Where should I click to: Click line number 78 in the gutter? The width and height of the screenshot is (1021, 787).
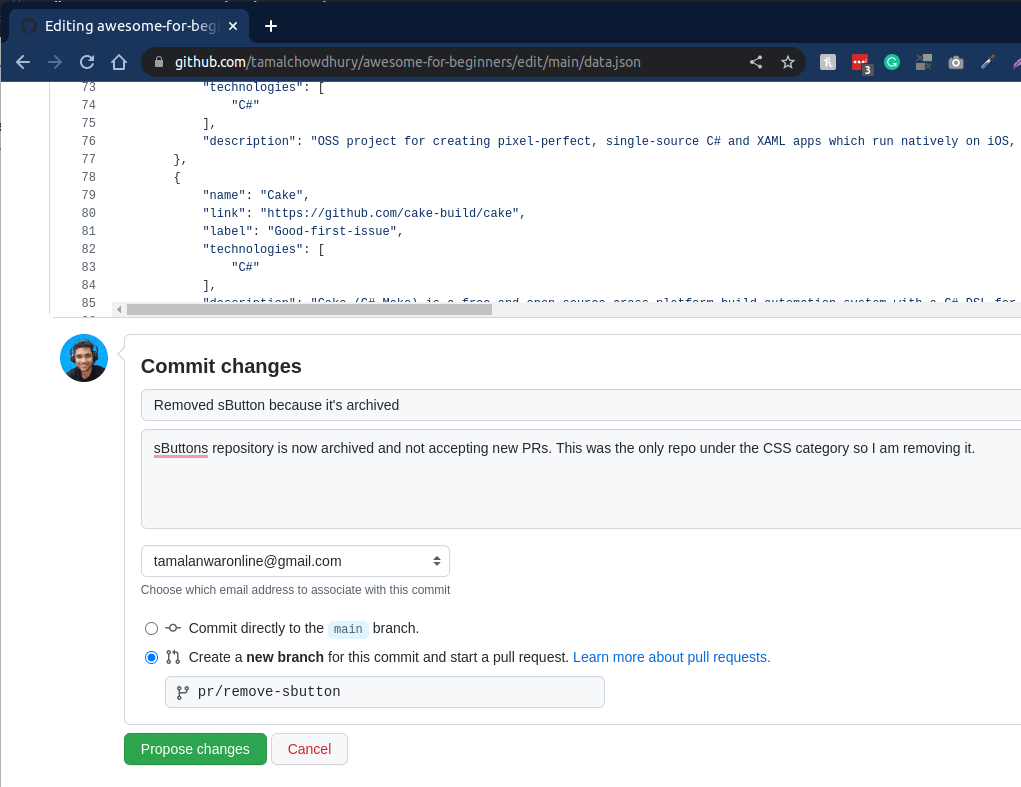[89, 177]
